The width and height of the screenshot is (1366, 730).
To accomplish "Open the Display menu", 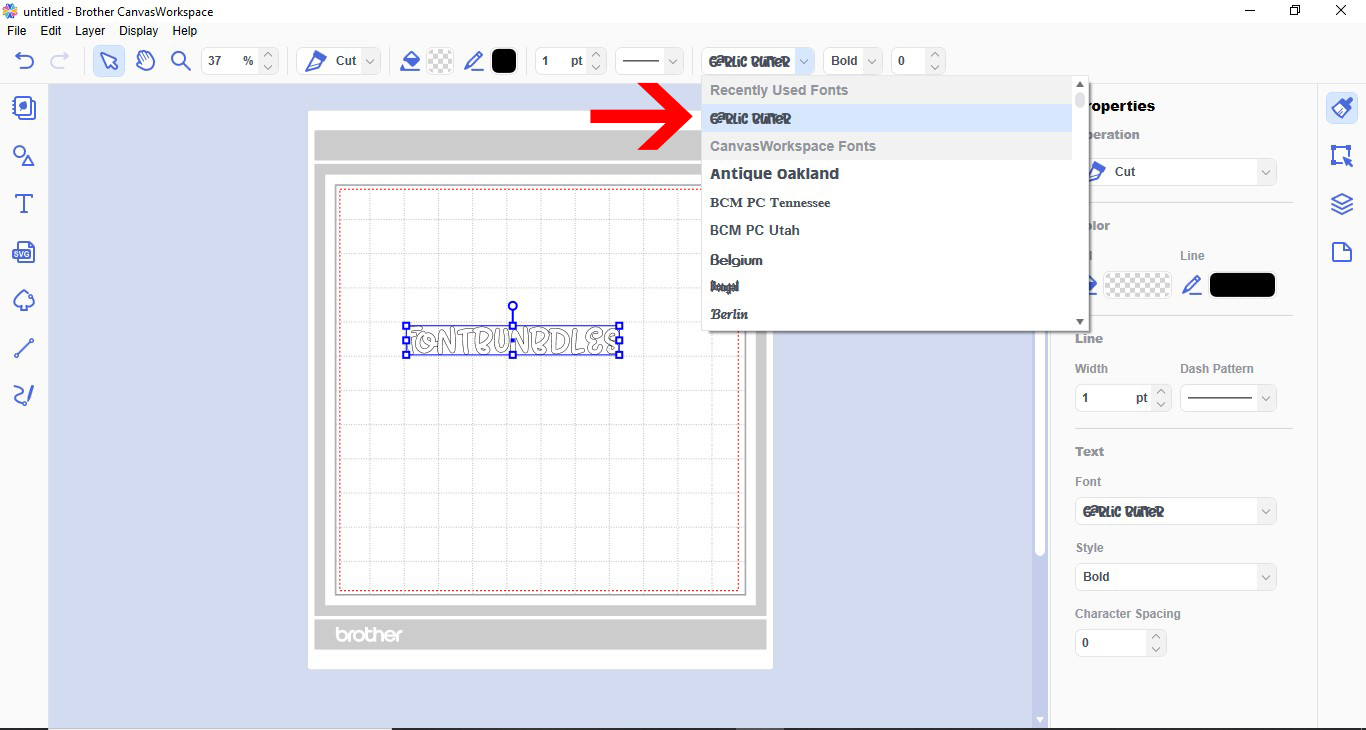I will pos(139,31).
